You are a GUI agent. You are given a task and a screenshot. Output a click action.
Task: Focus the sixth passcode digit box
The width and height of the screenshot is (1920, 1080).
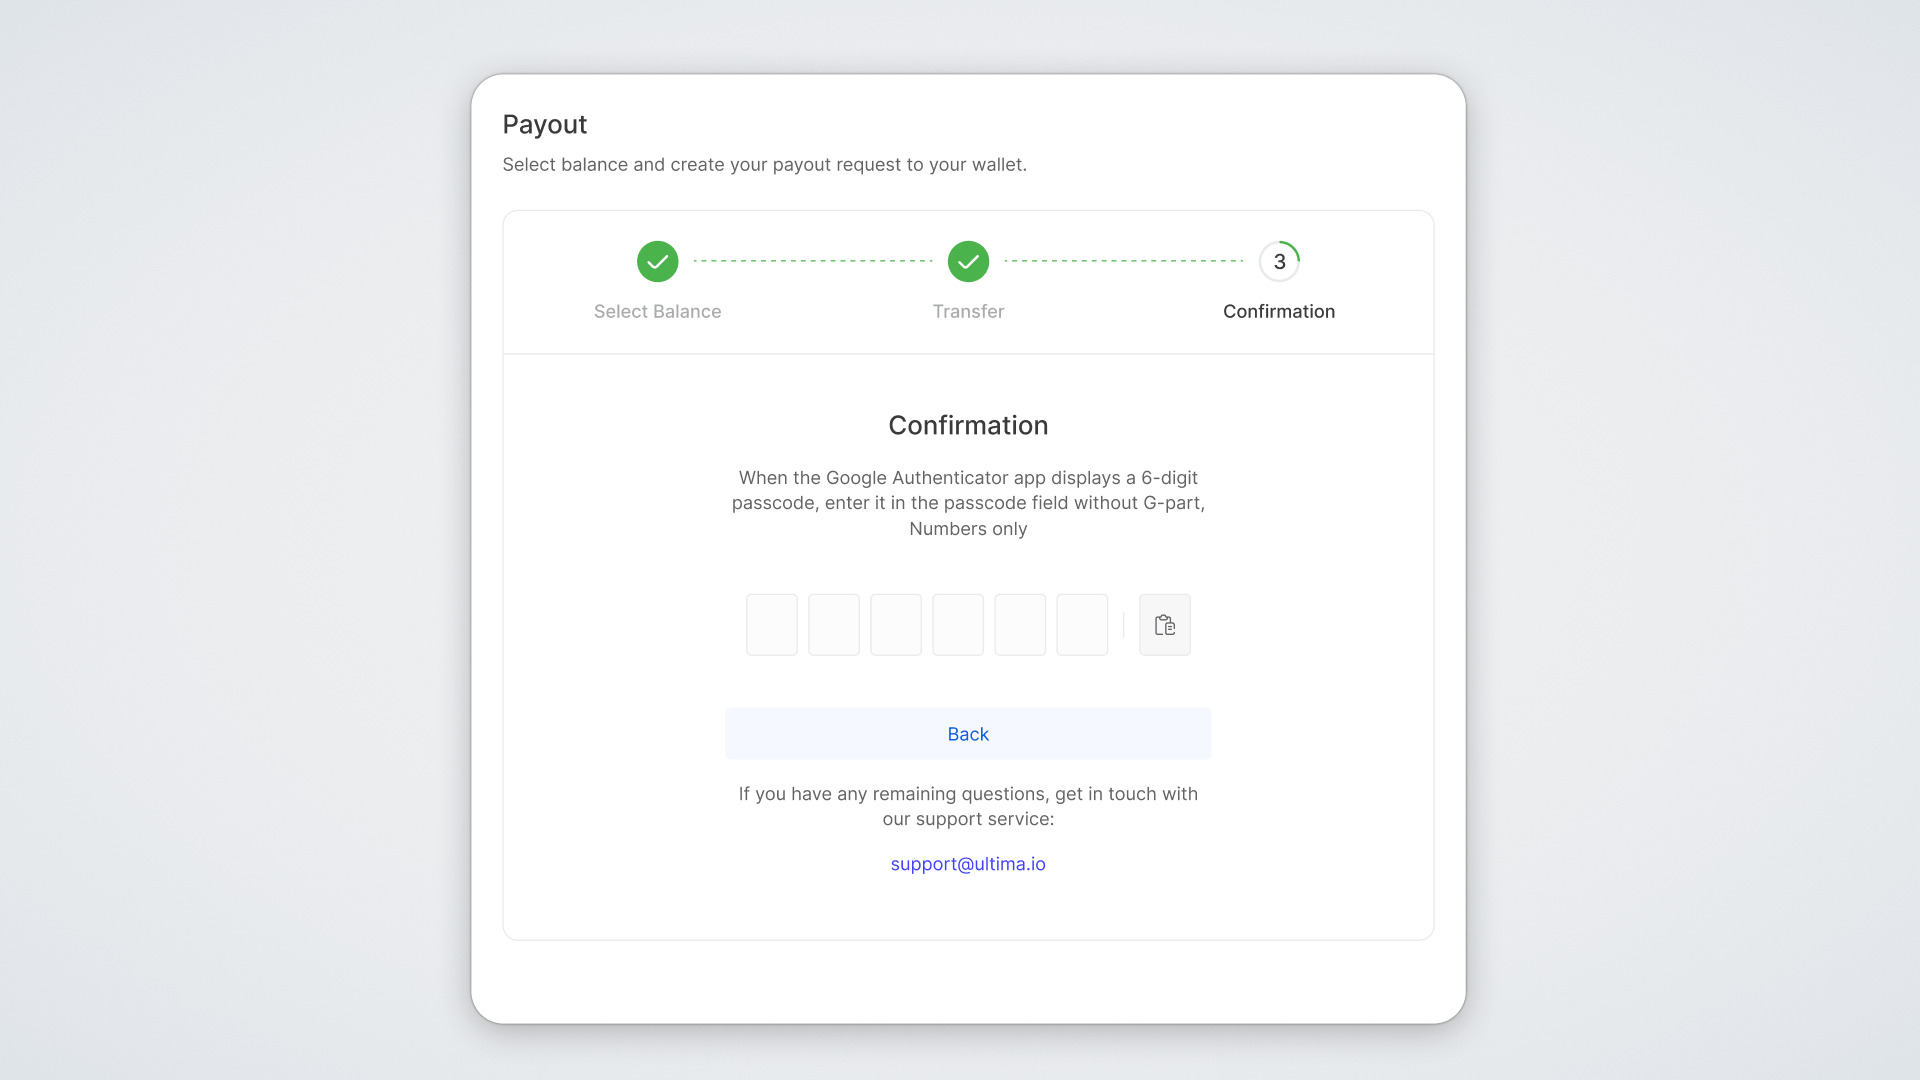(x=1082, y=625)
